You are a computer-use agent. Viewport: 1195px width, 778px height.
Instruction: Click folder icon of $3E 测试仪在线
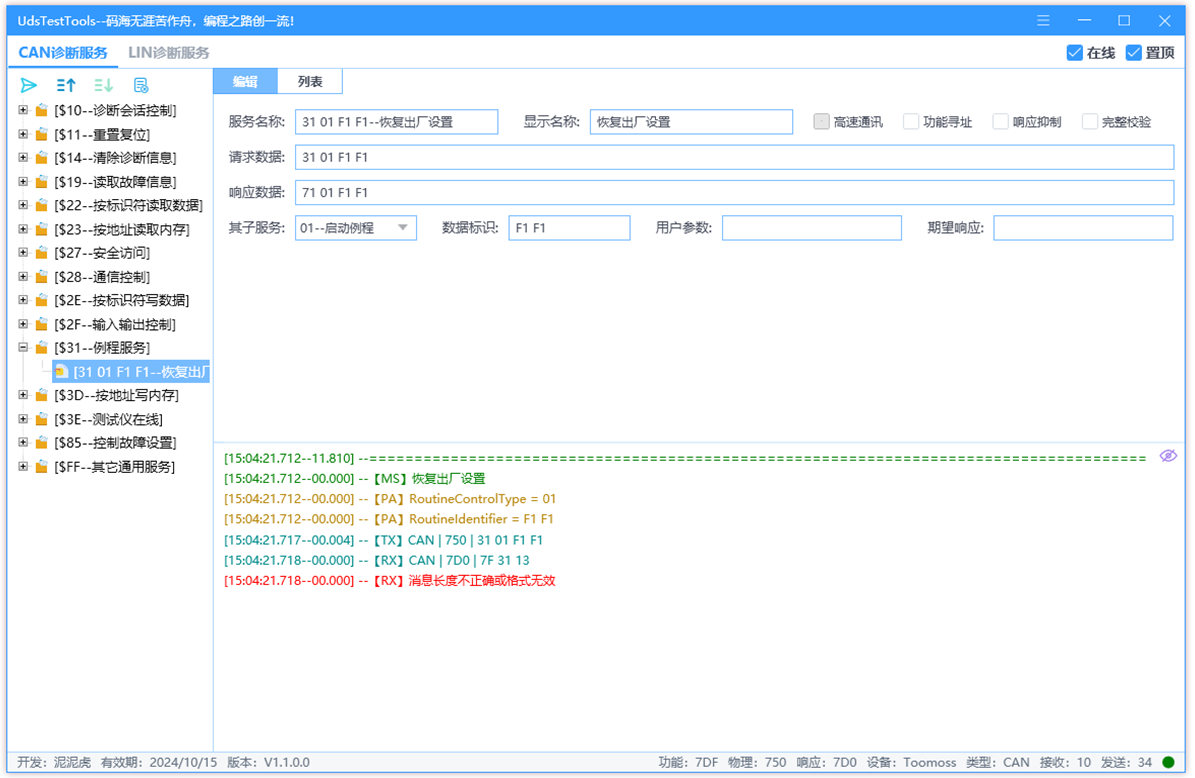coord(42,419)
